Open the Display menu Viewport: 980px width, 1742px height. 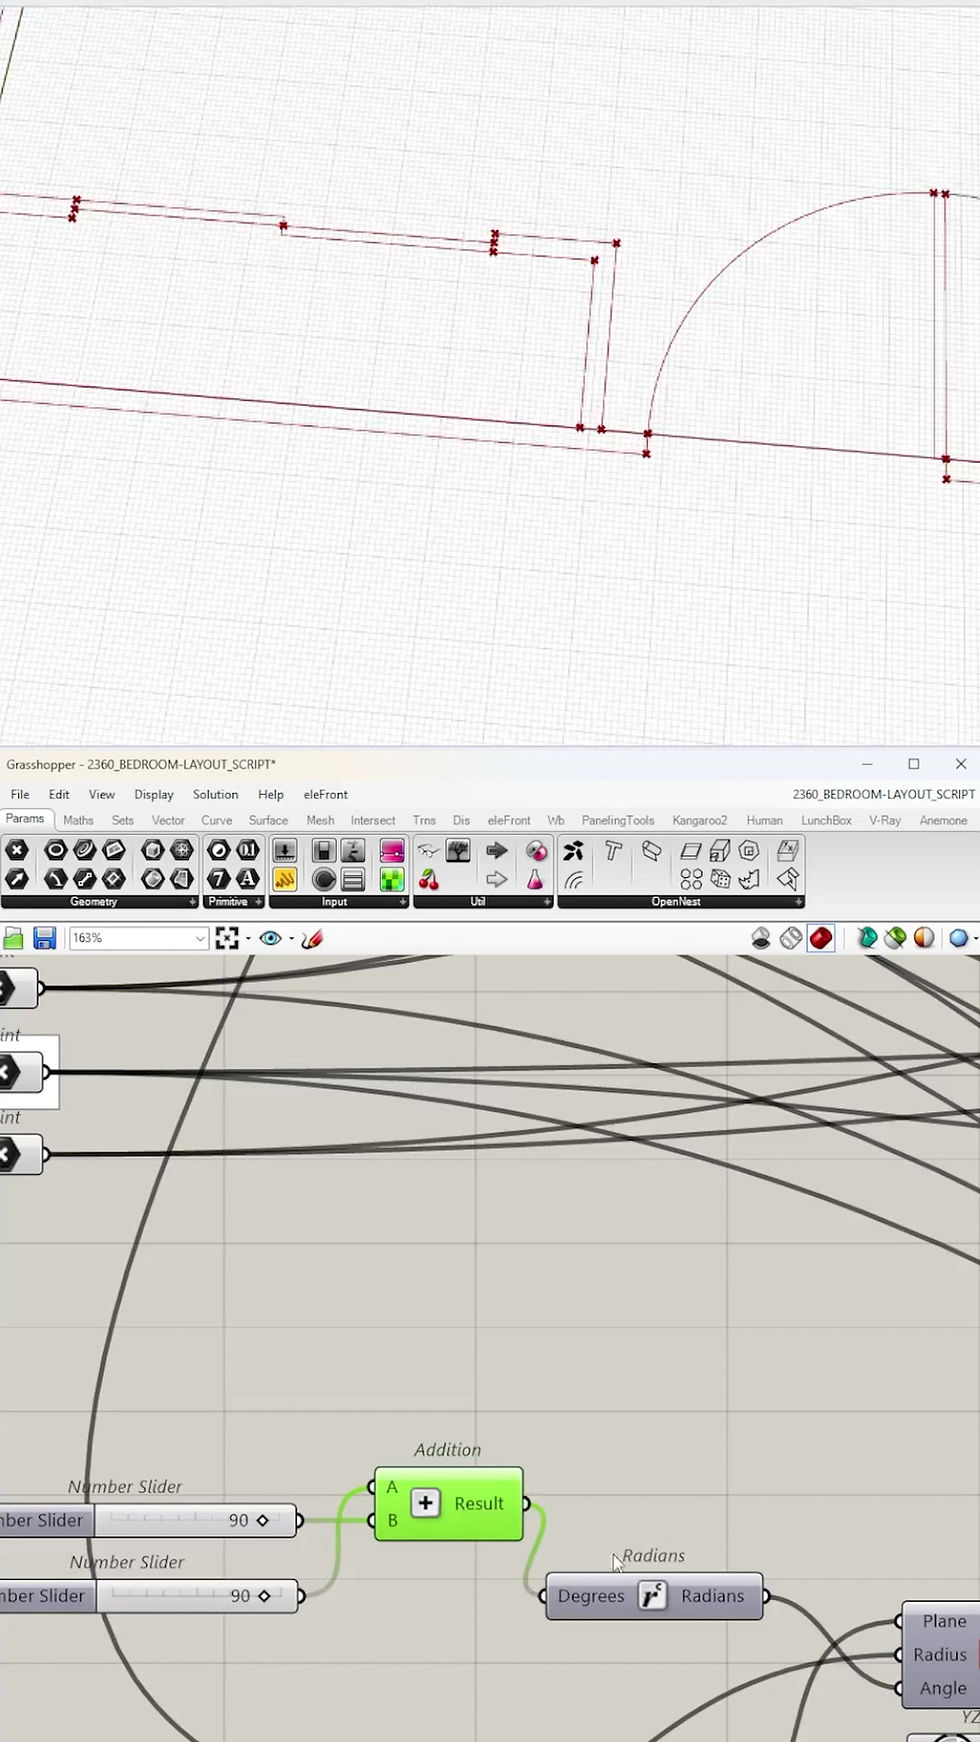[154, 794]
